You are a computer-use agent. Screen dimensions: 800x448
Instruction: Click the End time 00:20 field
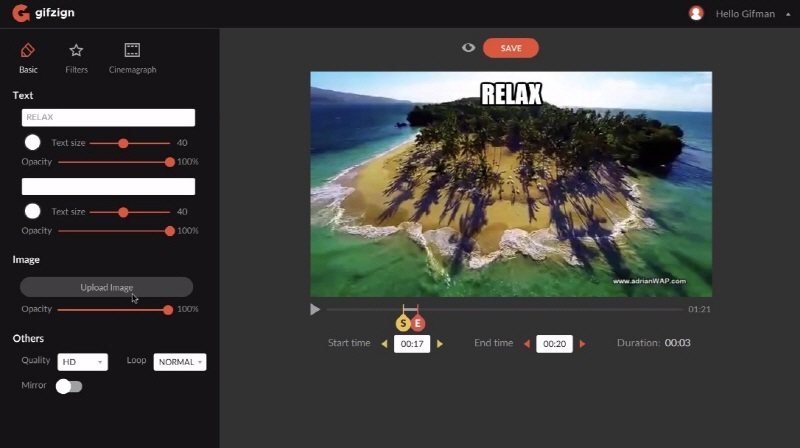(554, 344)
